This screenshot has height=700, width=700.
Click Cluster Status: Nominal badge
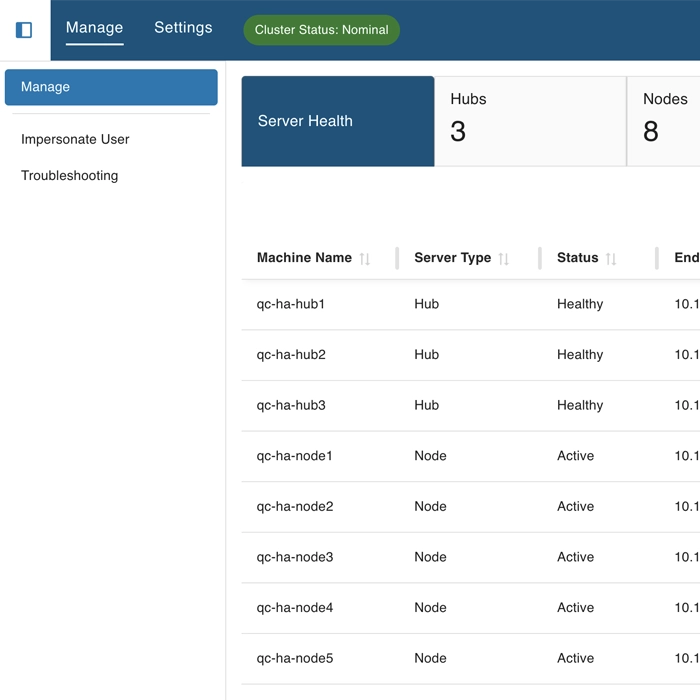click(321, 30)
